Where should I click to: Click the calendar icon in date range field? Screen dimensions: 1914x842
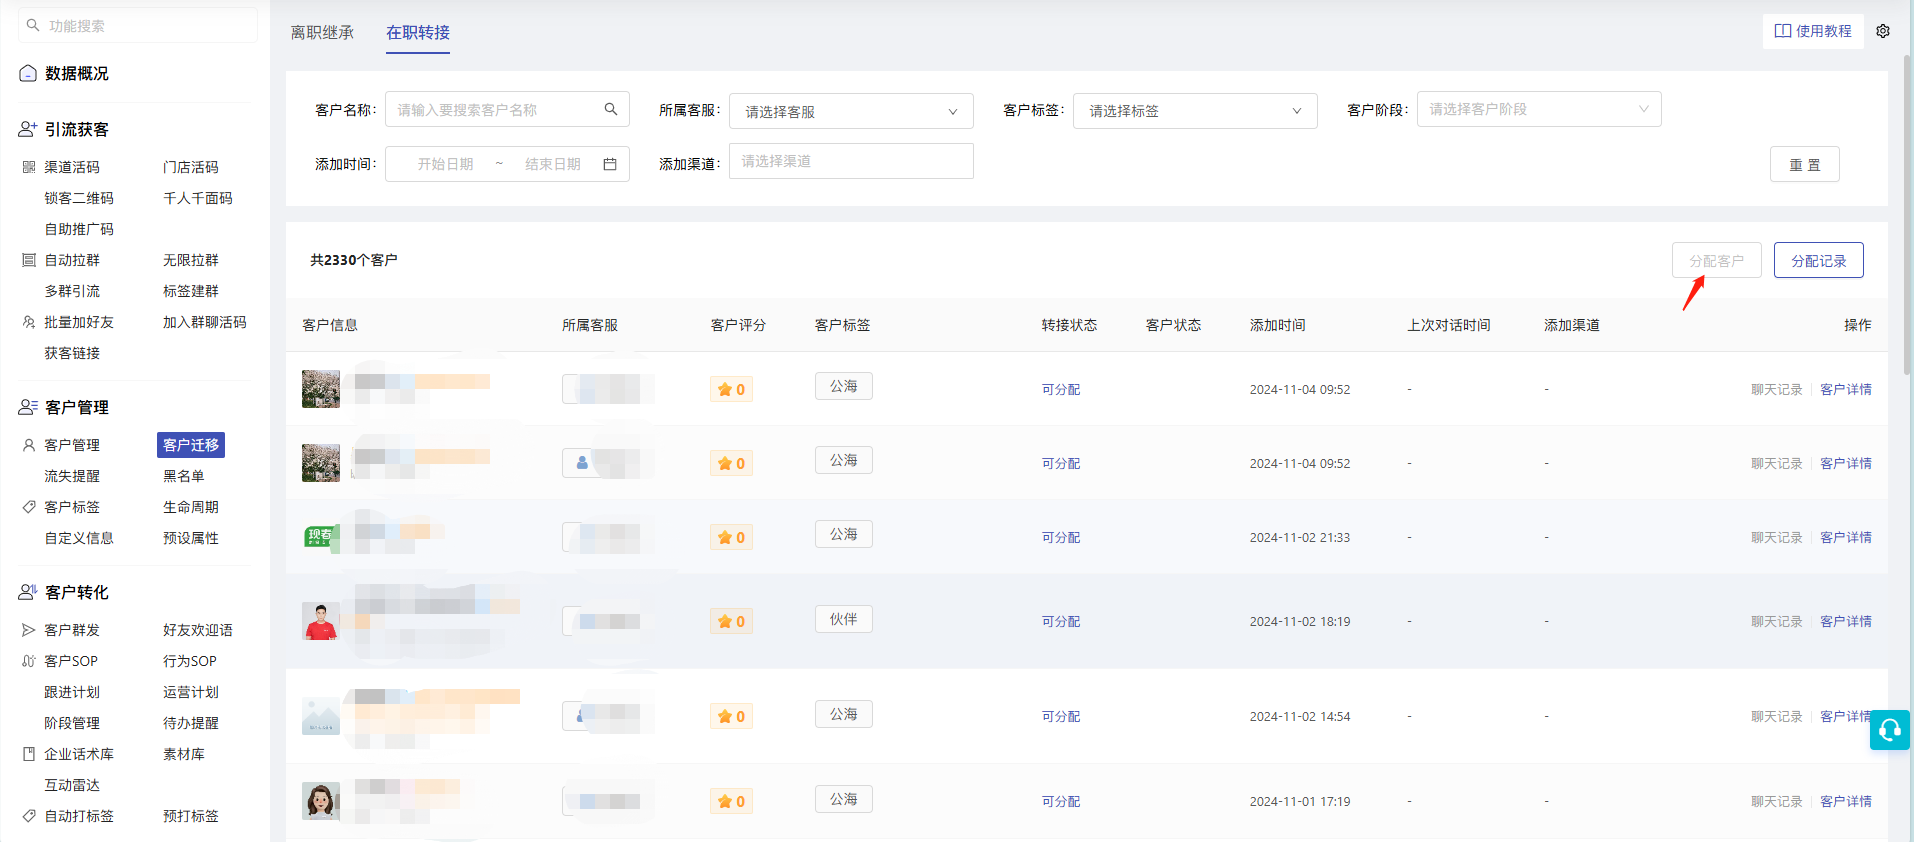click(610, 164)
